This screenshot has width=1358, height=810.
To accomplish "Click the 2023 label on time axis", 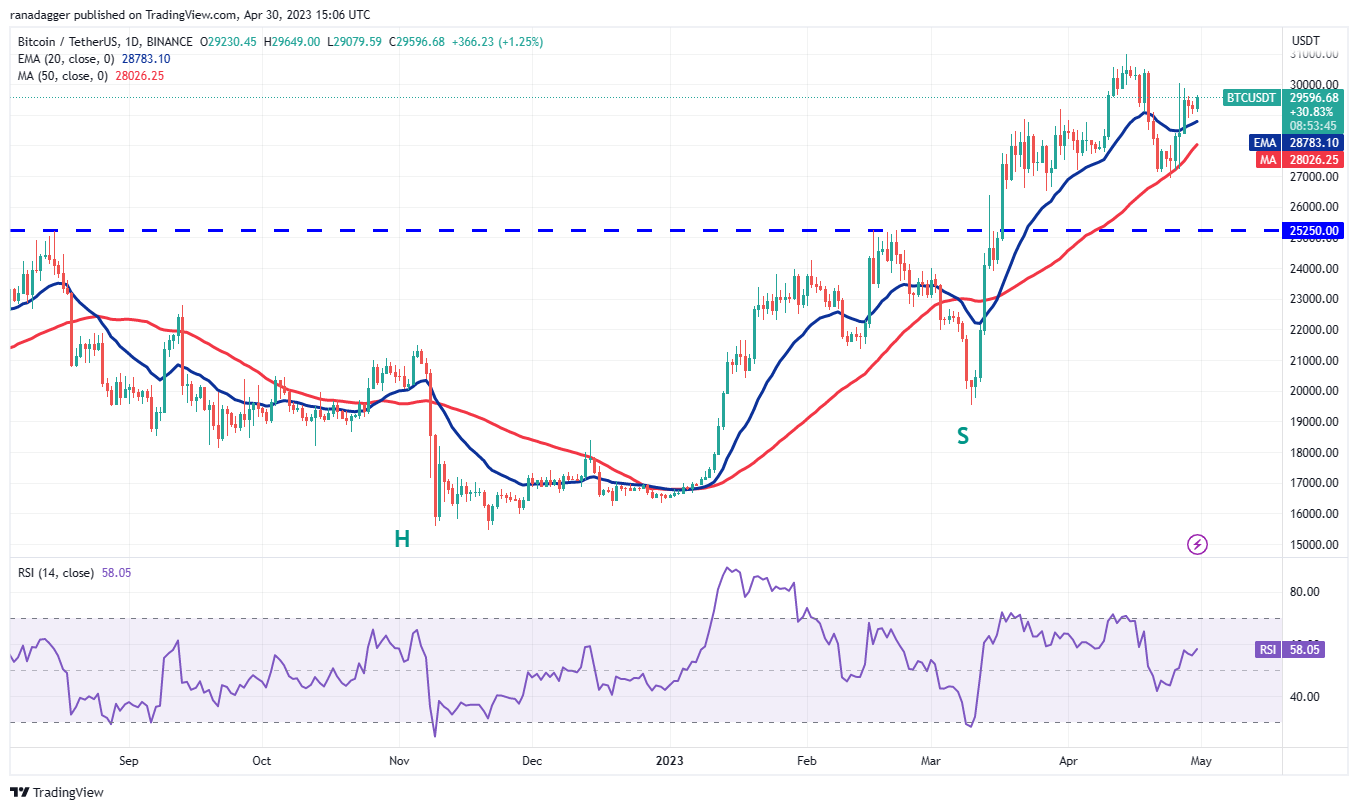I will pyautogui.click(x=669, y=760).
